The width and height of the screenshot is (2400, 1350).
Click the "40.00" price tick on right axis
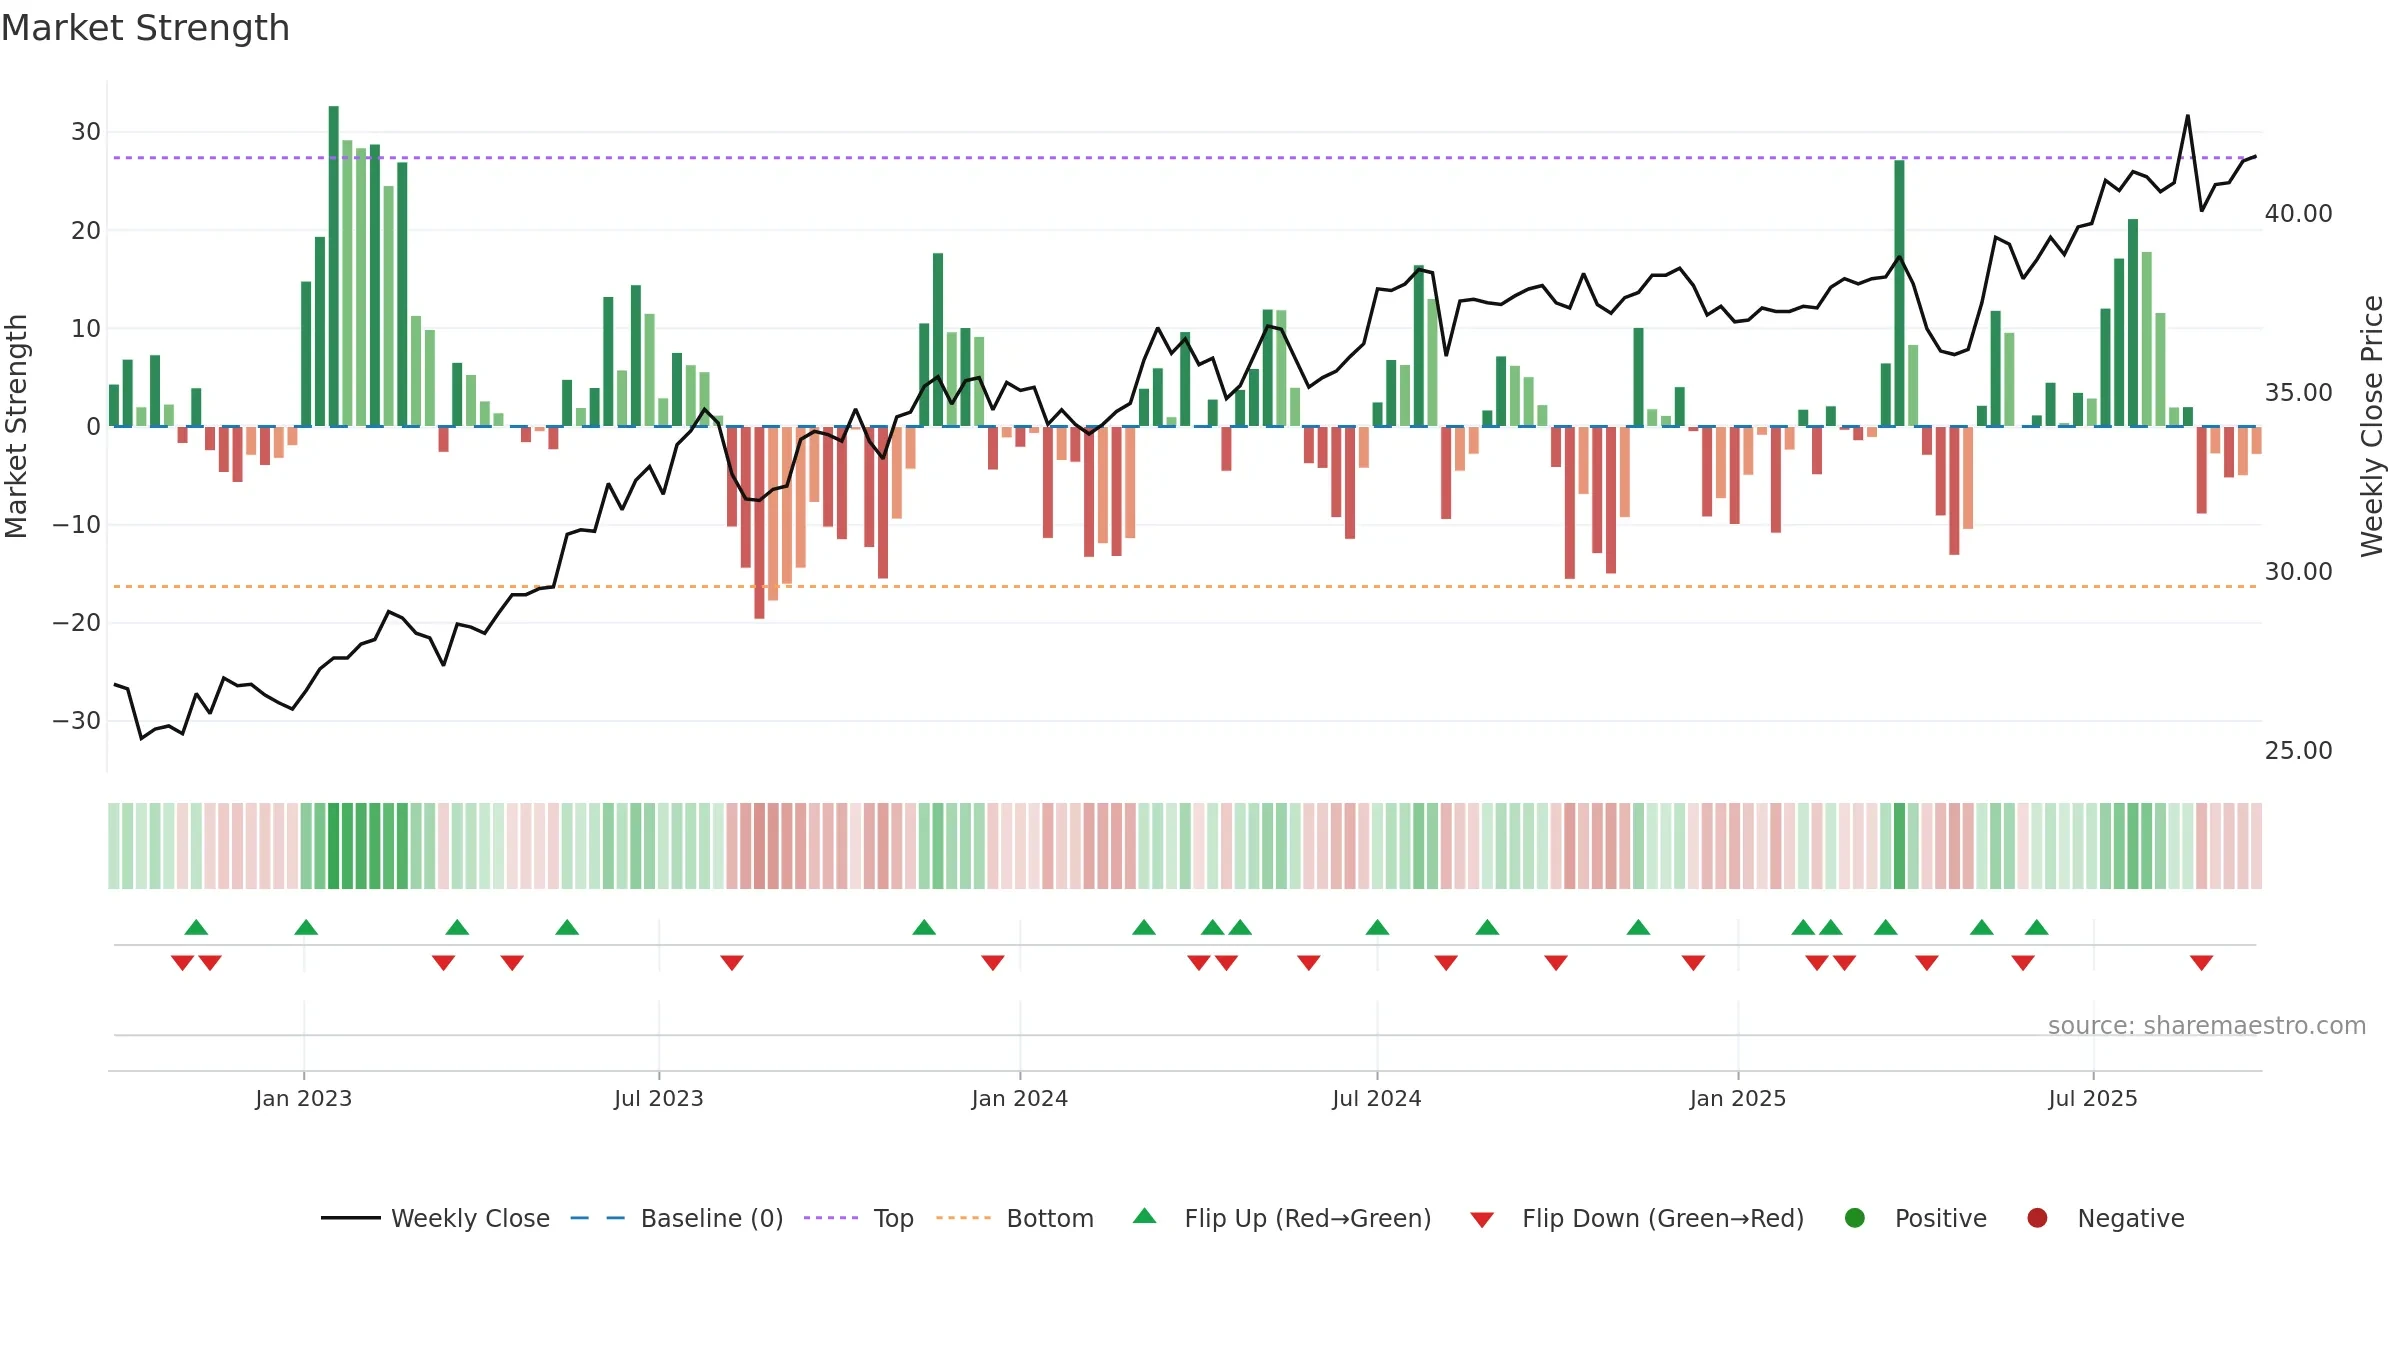coord(2298,214)
